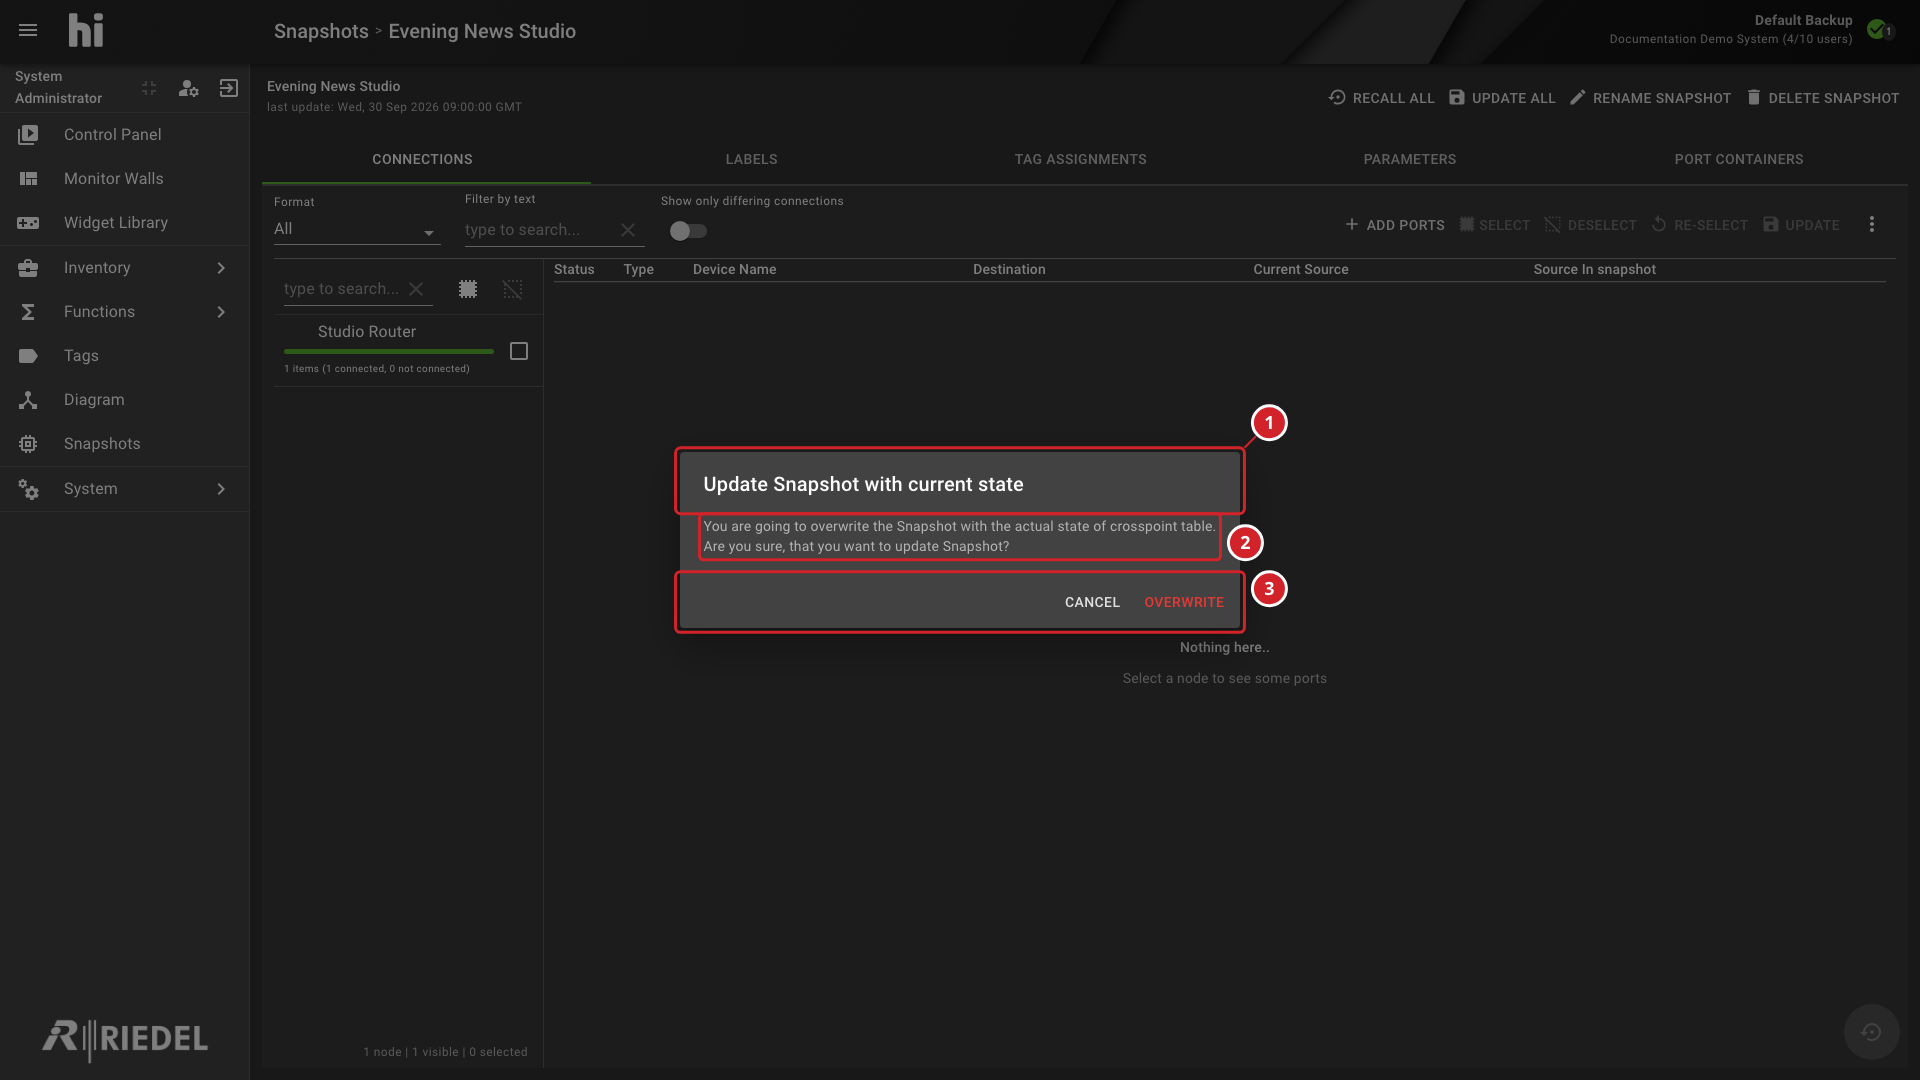This screenshot has height=1080, width=1920.
Task: Expand the Inventory menu
Action: point(124,267)
